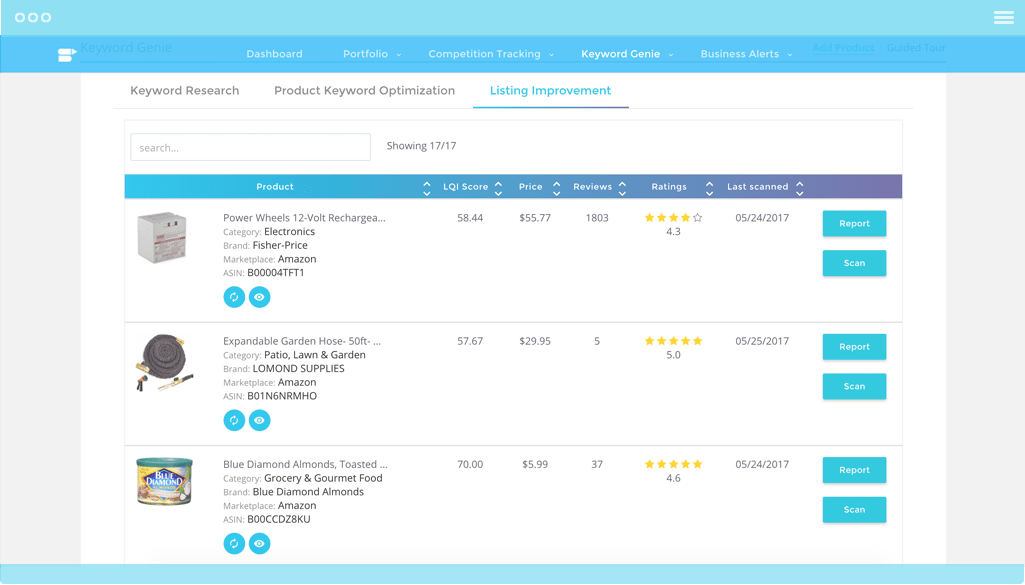Expand the Business Alerts menu chevron

click(x=790, y=55)
